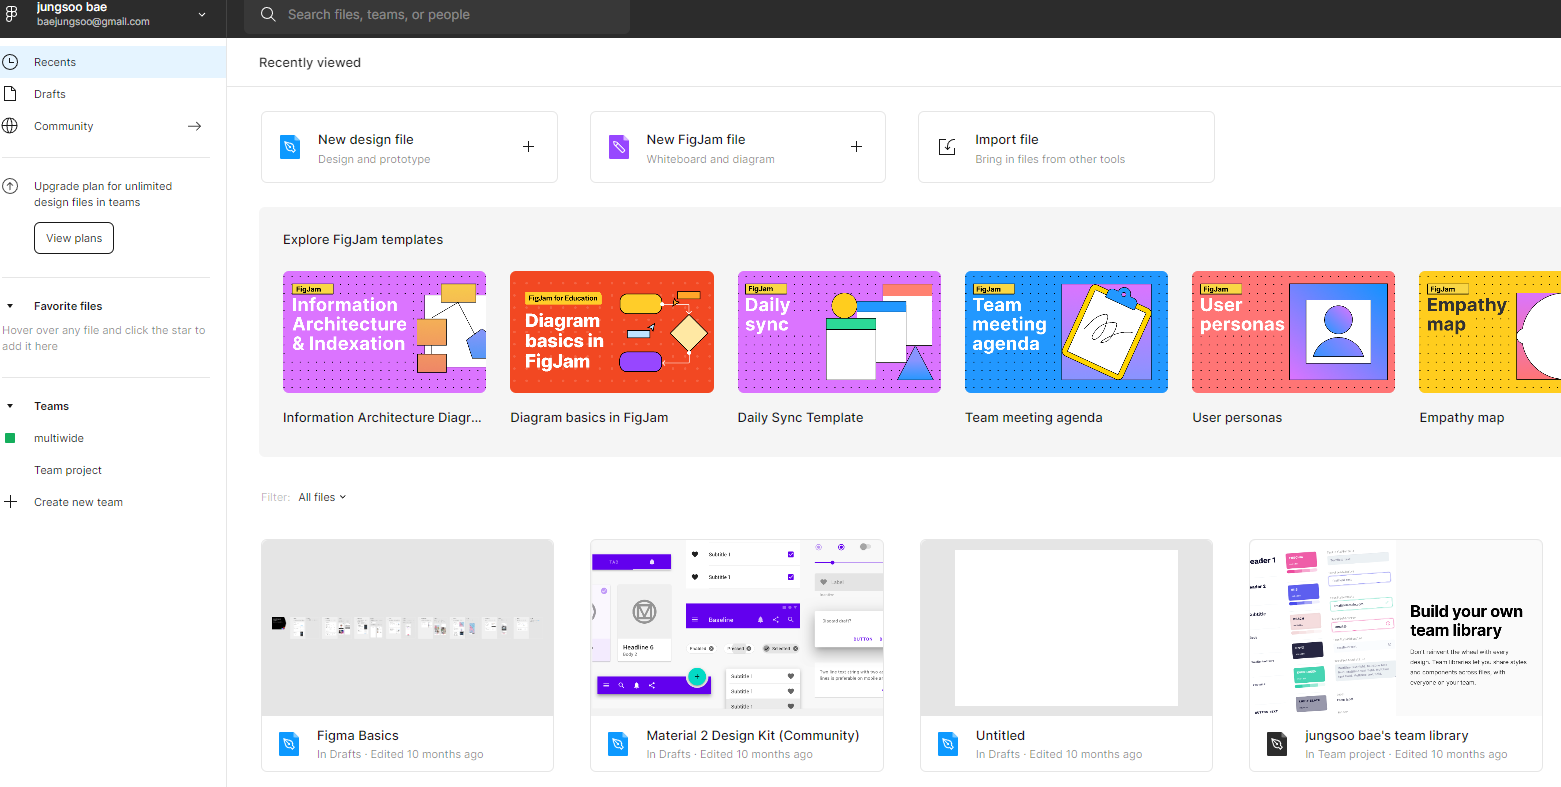This screenshot has height=787, width=1561.
Task: Click the dark team library file icon
Action: [1277, 744]
